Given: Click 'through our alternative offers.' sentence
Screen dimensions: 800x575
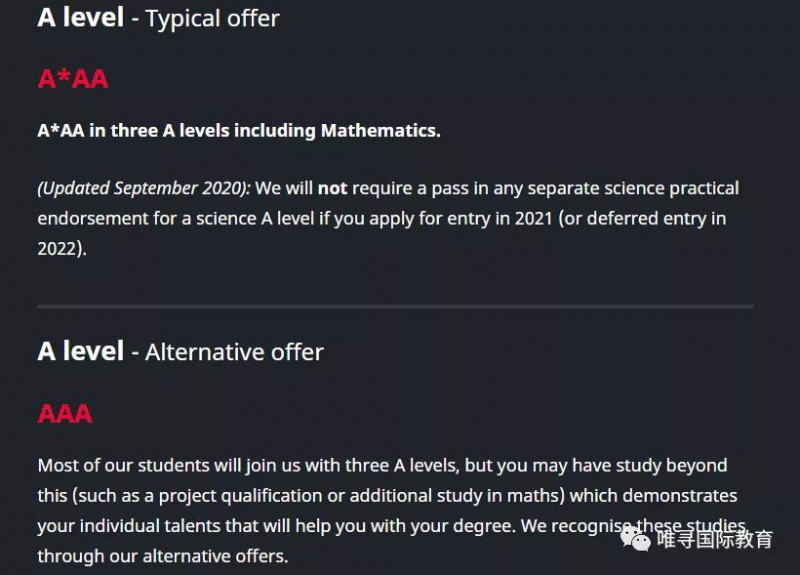Looking at the screenshot, I should click(163, 556).
